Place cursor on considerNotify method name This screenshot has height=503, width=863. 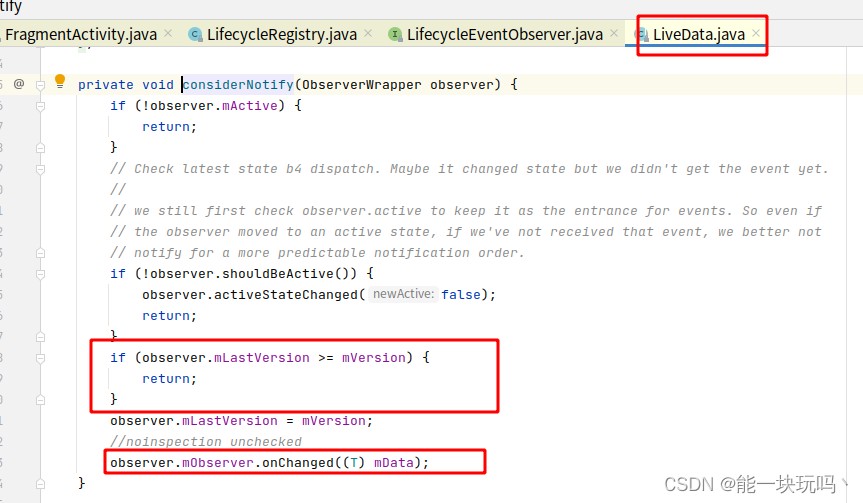[x=238, y=85]
